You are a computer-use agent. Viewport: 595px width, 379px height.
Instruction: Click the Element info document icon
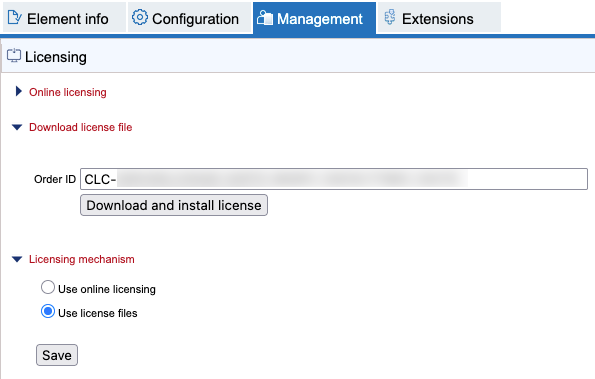point(14,17)
